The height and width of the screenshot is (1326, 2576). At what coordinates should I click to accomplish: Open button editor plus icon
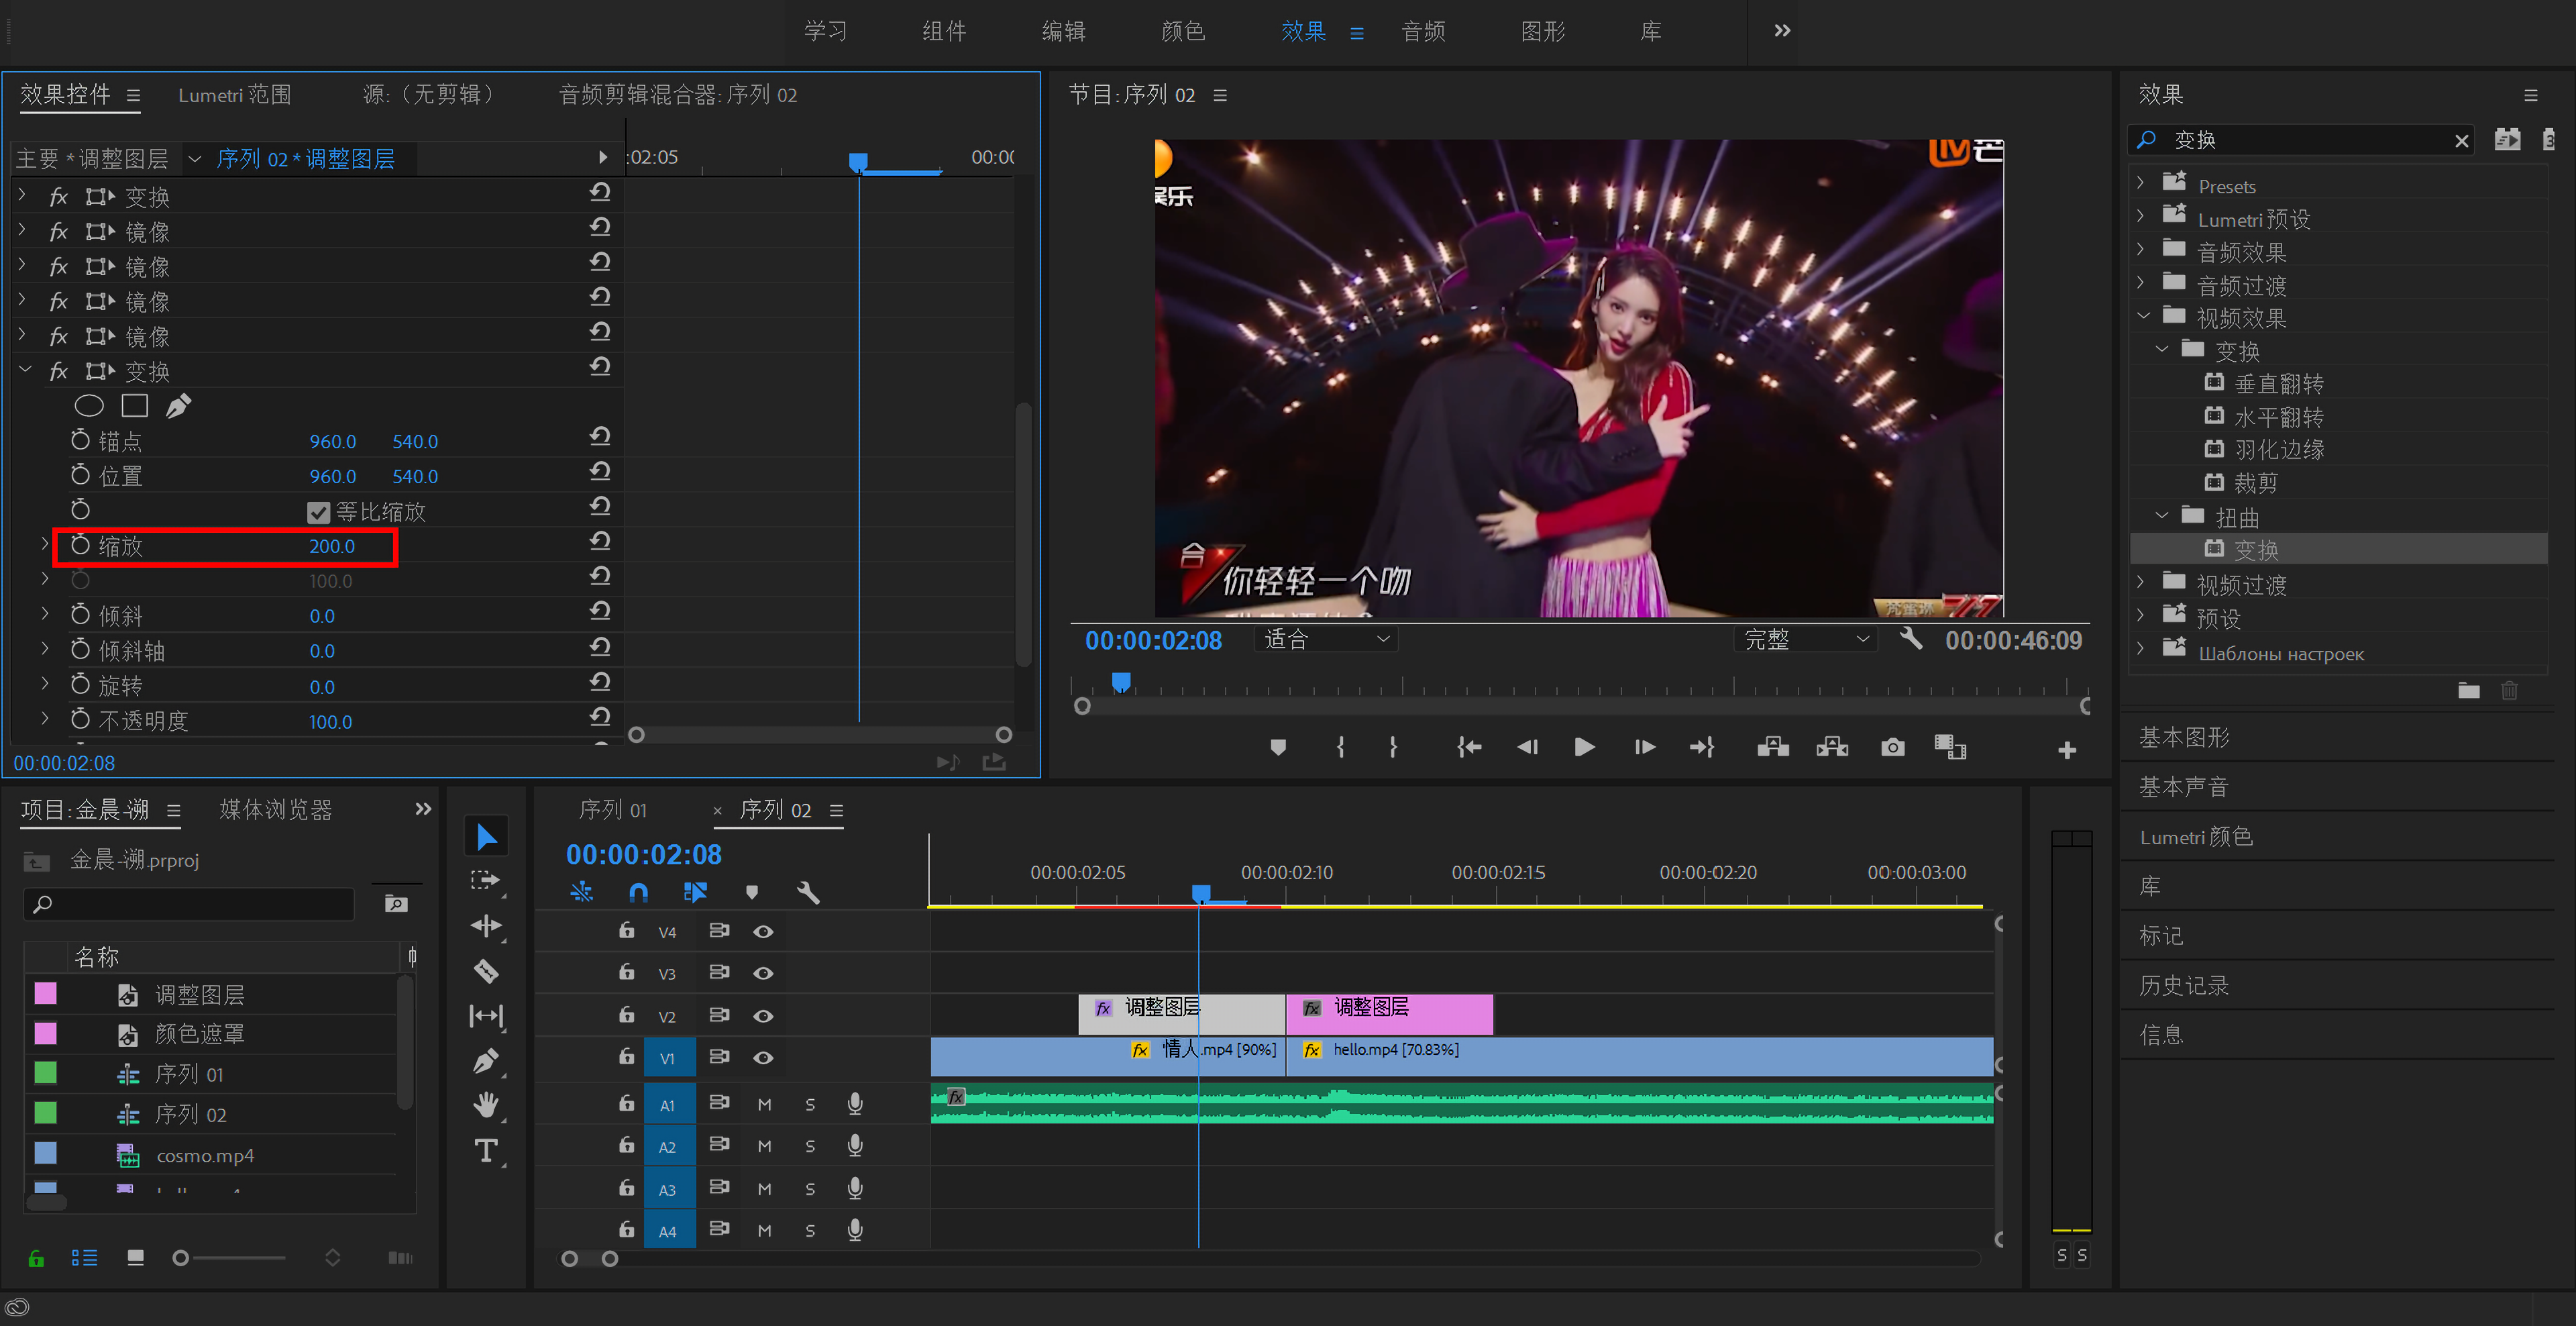click(x=2067, y=750)
